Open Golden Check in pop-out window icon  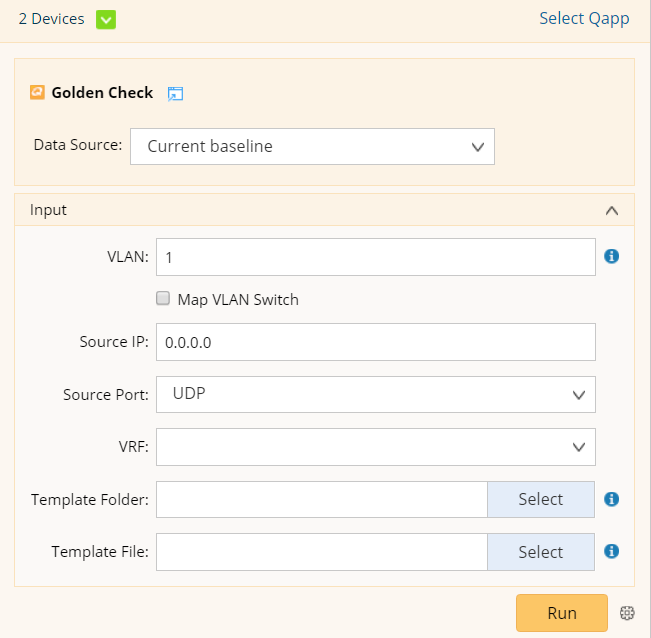click(x=175, y=94)
